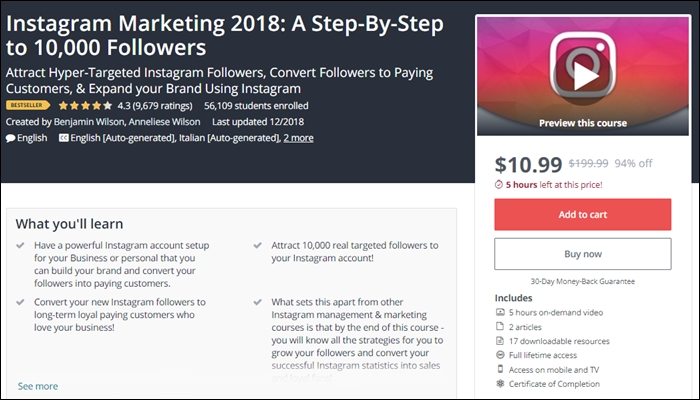Click the 'Preview this course' label
700x400 pixels.
pos(583,123)
